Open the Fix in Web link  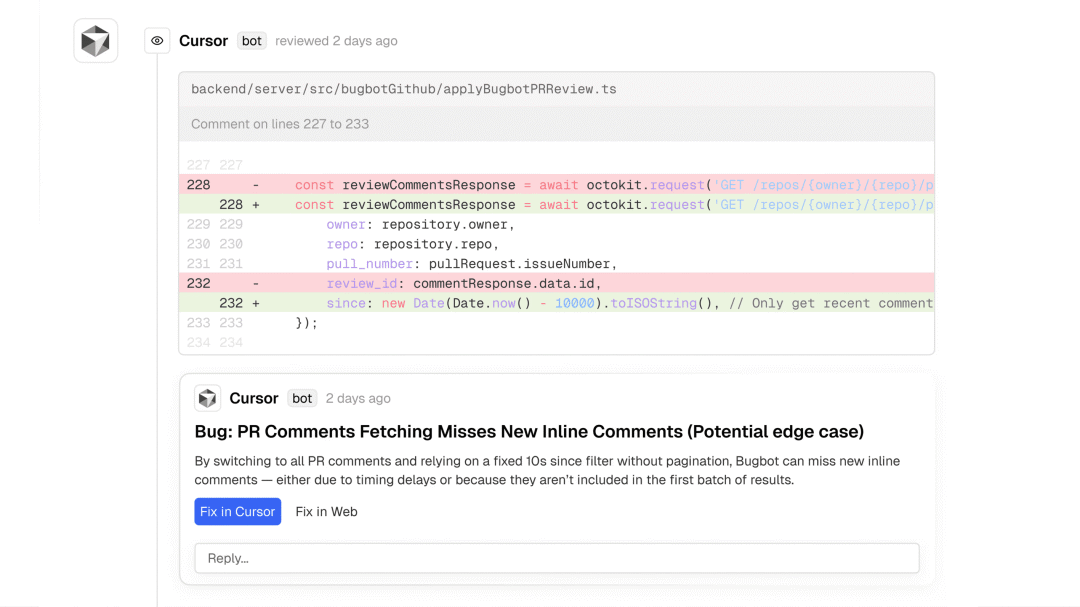pos(326,511)
